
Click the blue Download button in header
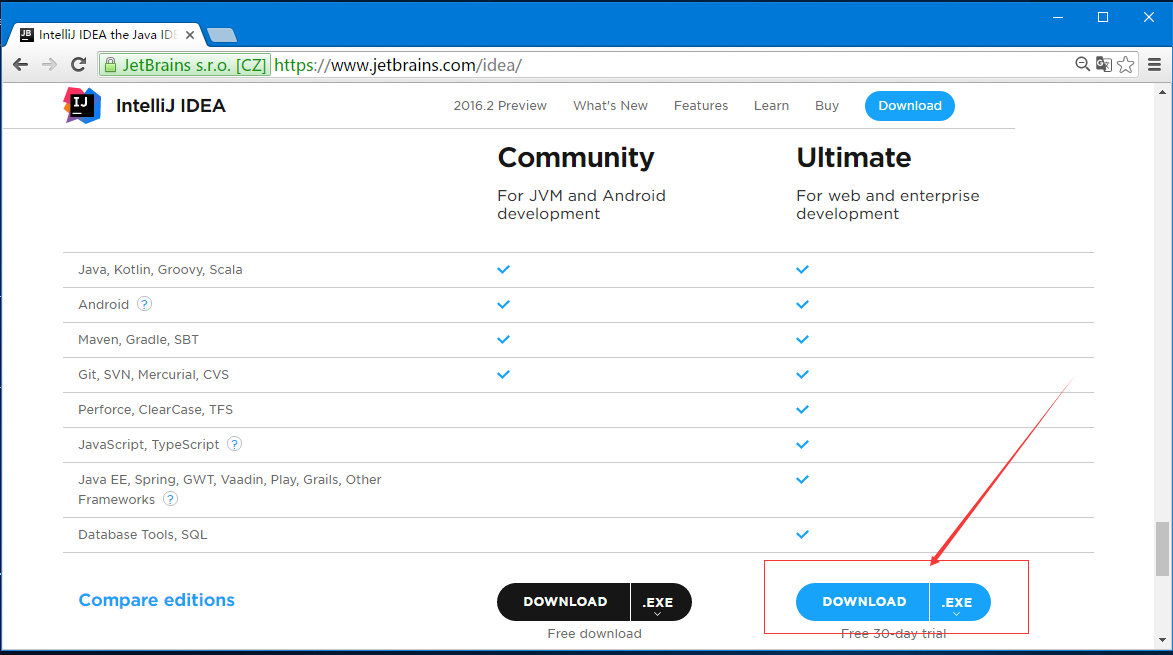coord(910,105)
